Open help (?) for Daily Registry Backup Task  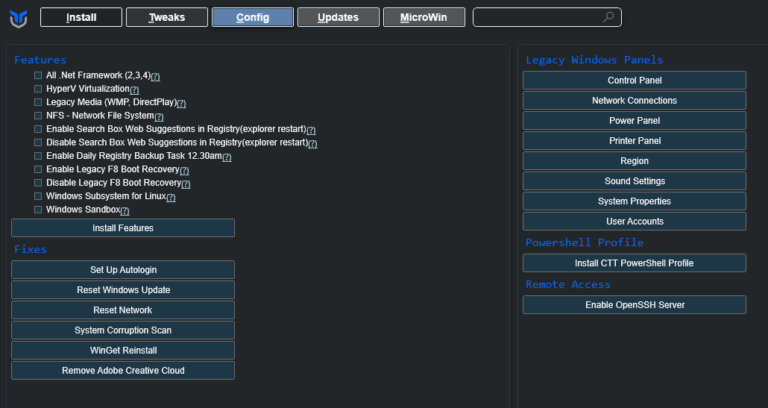pyautogui.click(x=227, y=157)
